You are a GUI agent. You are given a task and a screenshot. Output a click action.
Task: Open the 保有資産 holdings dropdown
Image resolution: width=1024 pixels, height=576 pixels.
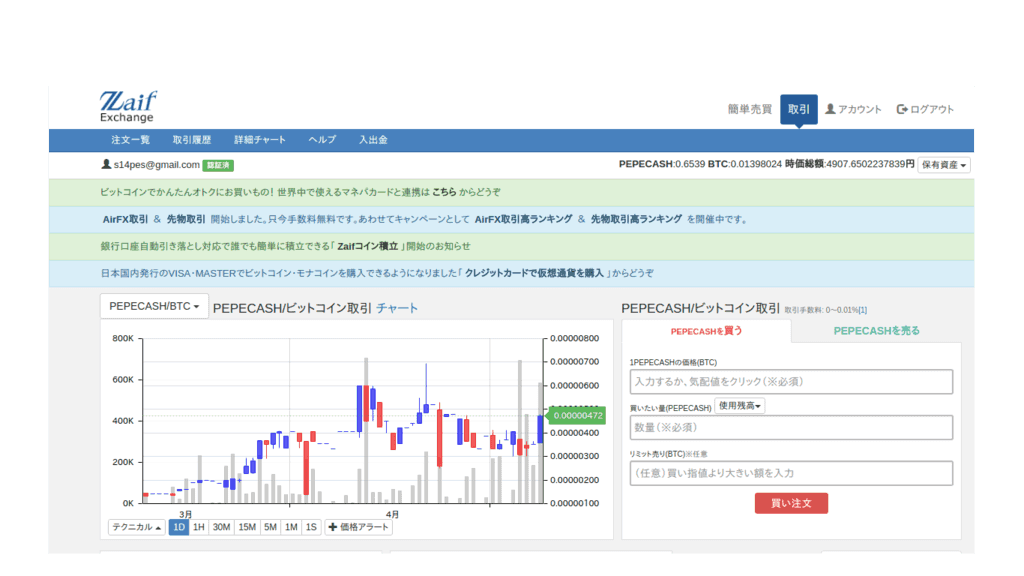coord(943,165)
